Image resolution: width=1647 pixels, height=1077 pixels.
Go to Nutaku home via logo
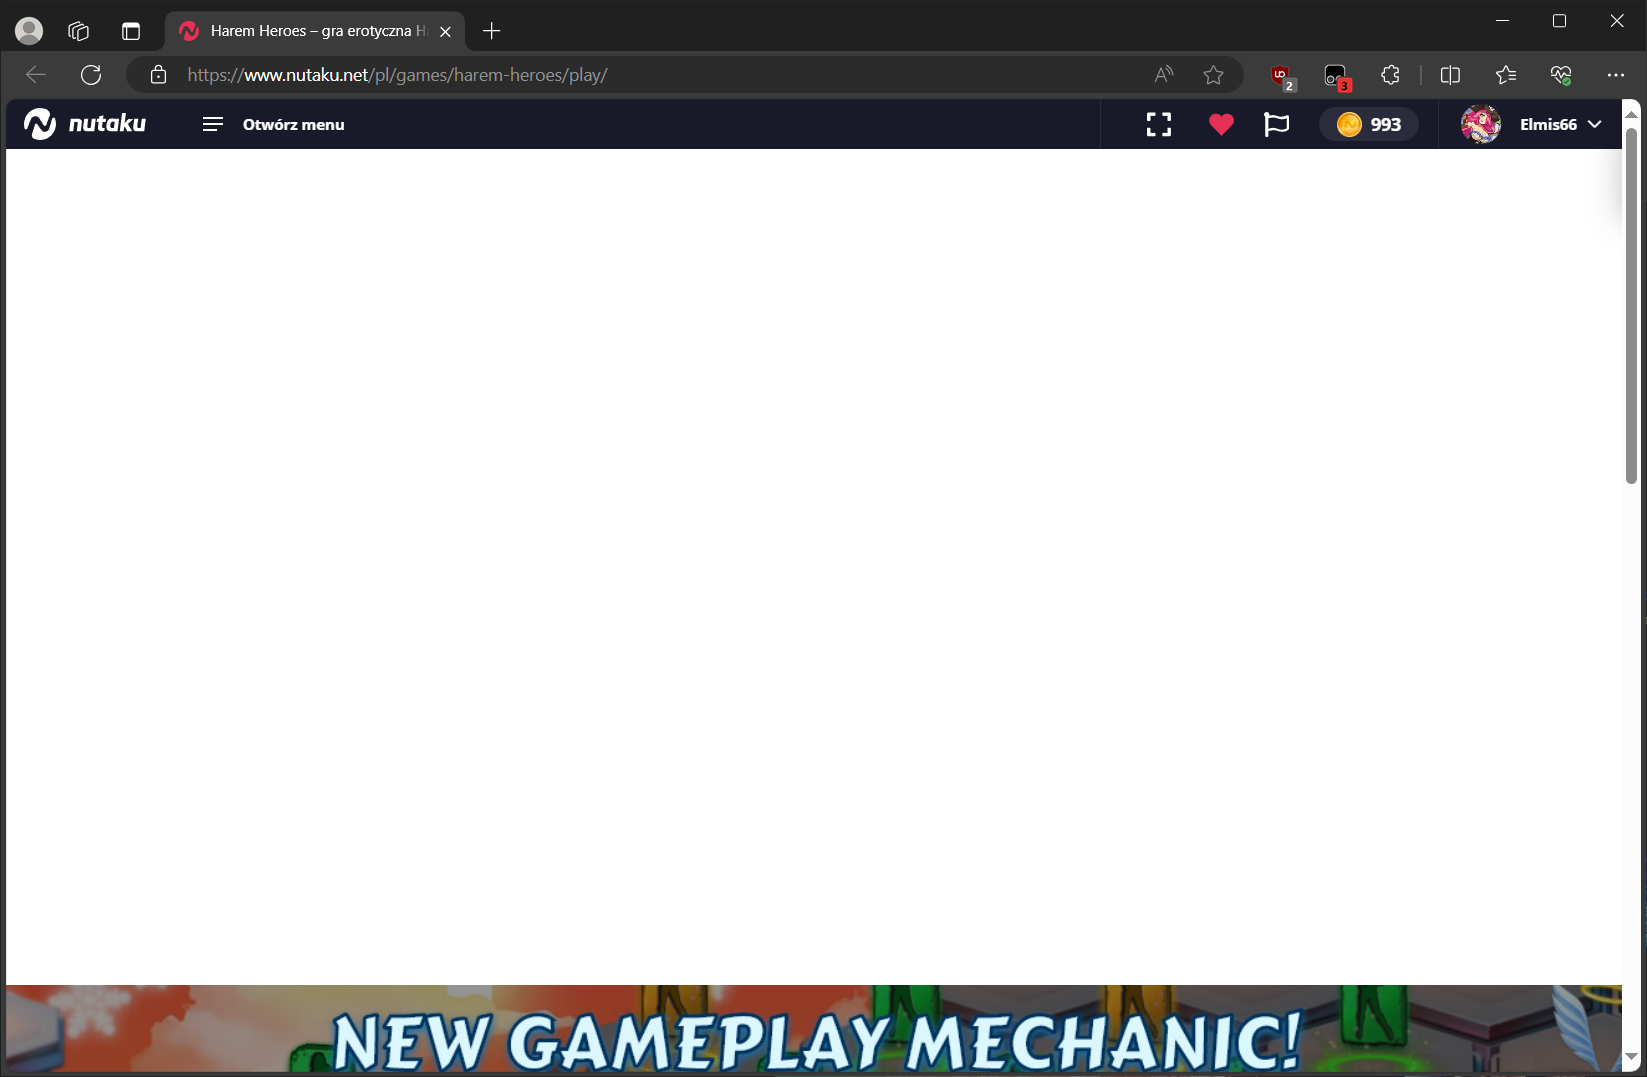85,124
